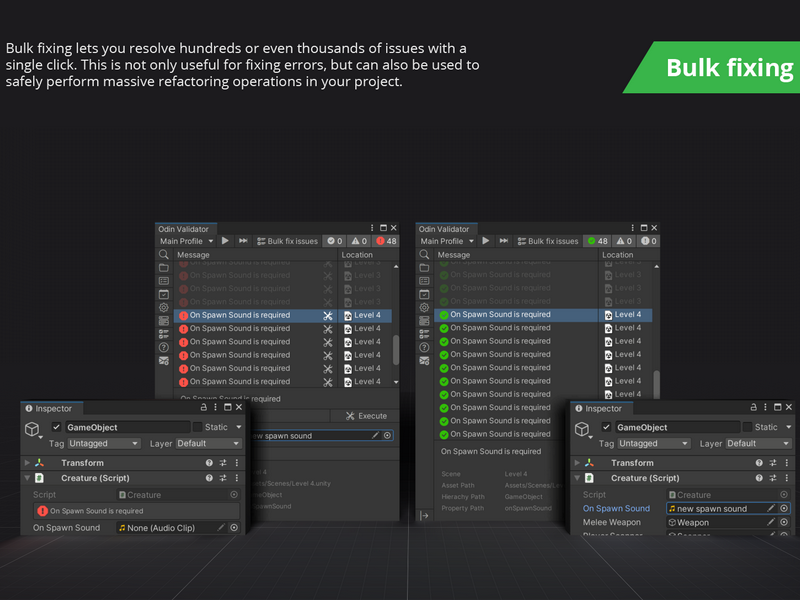Click the Execute button
800x600 pixels.
click(x=366, y=416)
